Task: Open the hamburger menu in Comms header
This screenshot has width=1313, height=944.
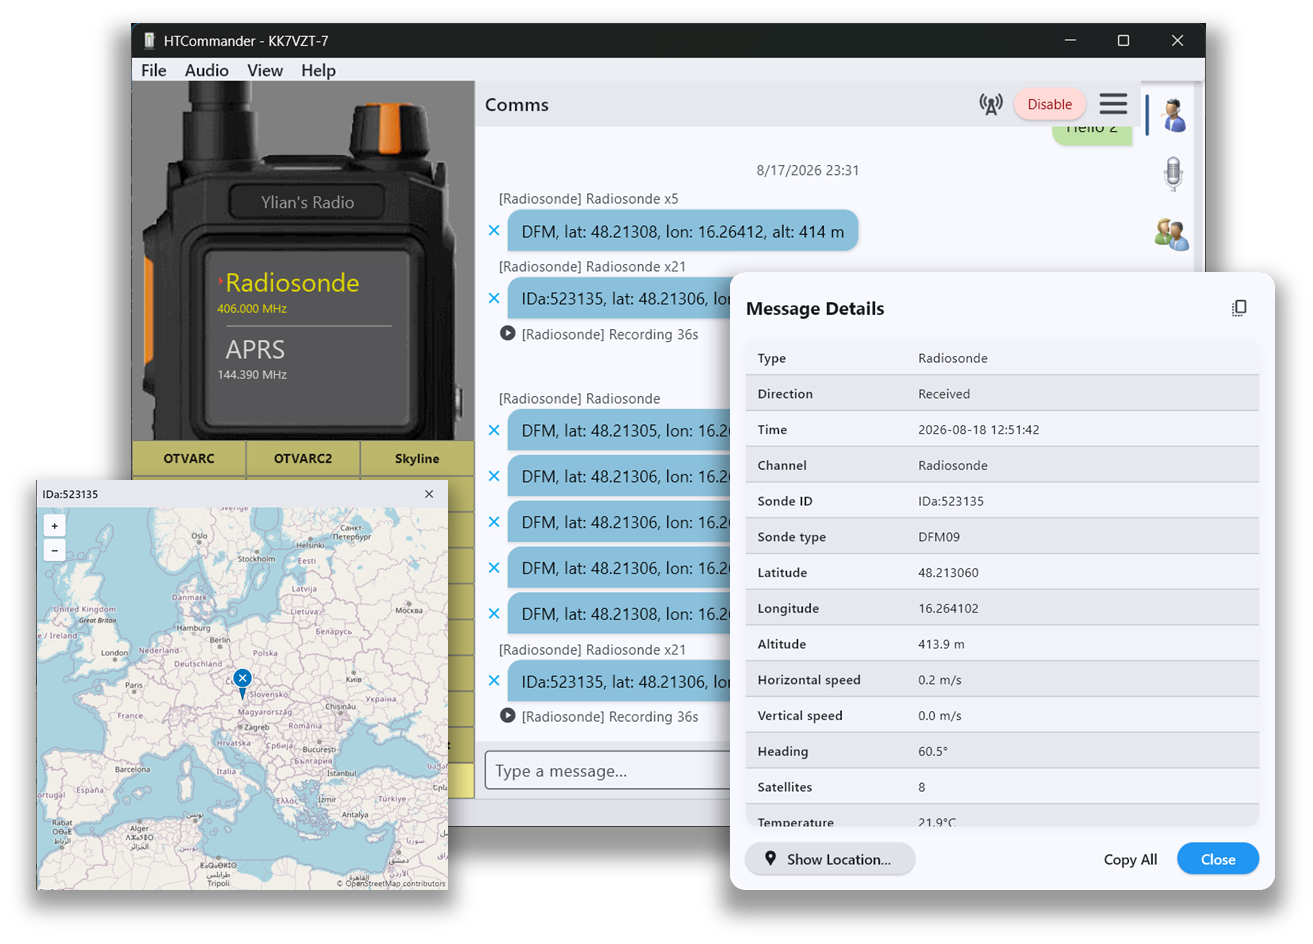Action: [1113, 103]
